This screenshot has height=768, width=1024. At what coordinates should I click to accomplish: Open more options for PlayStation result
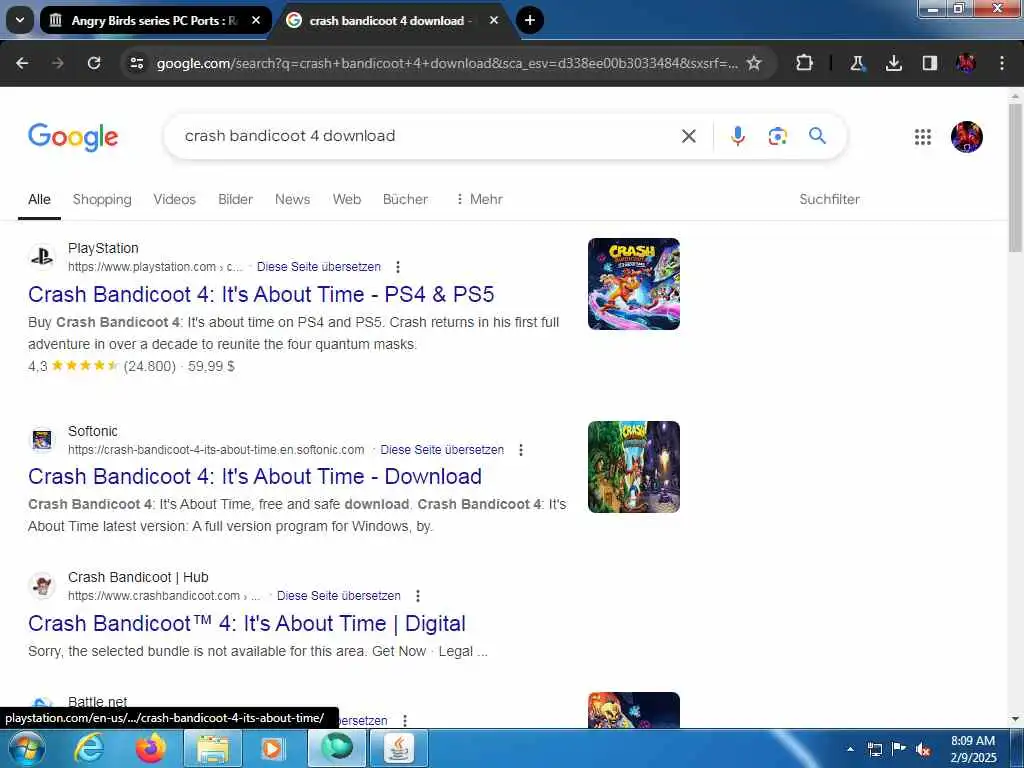tap(398, 266)
